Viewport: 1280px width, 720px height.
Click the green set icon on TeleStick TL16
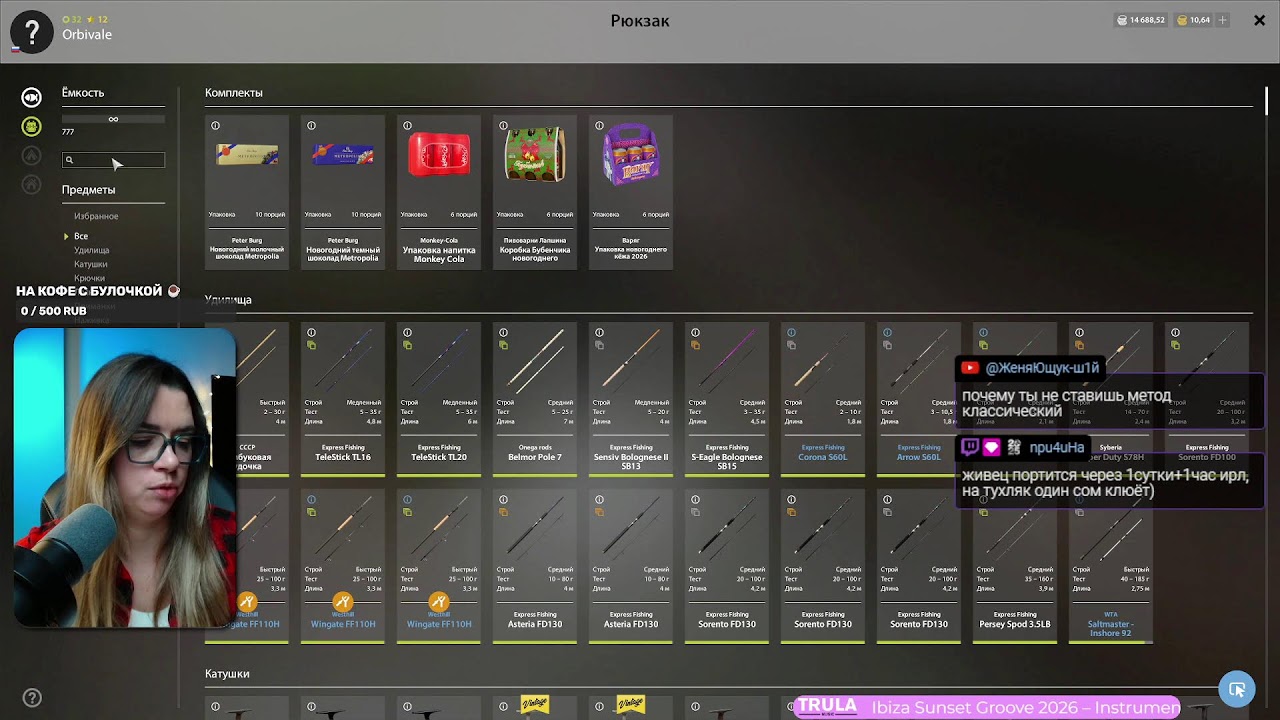click(x=311, y=346)
